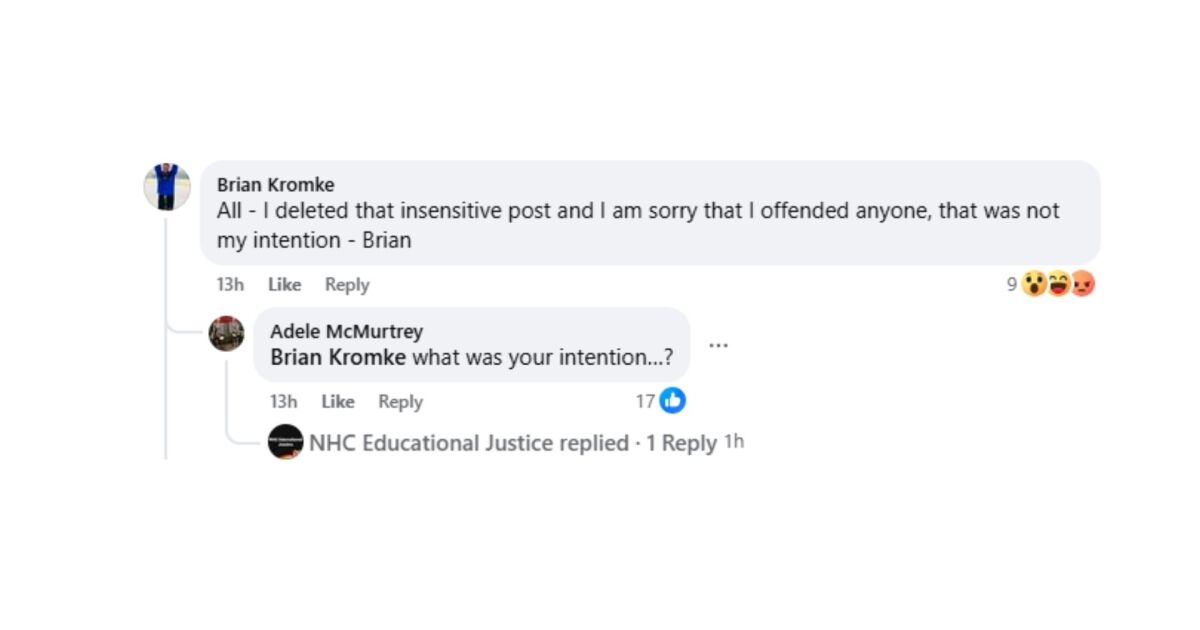Open NHC Educational Justice's reply
1200x630 pixels.
464,442
